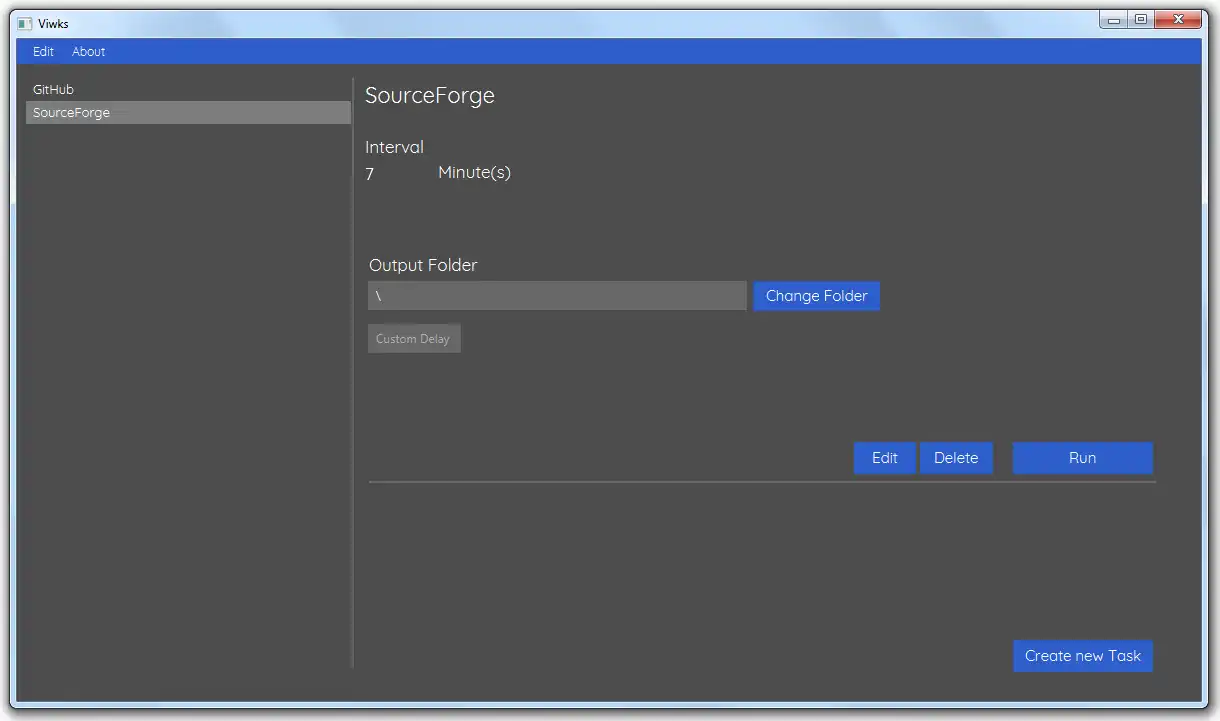1220x721 pixels.
Task: Minimize the Viwks window
Action: coord(1114,19)
